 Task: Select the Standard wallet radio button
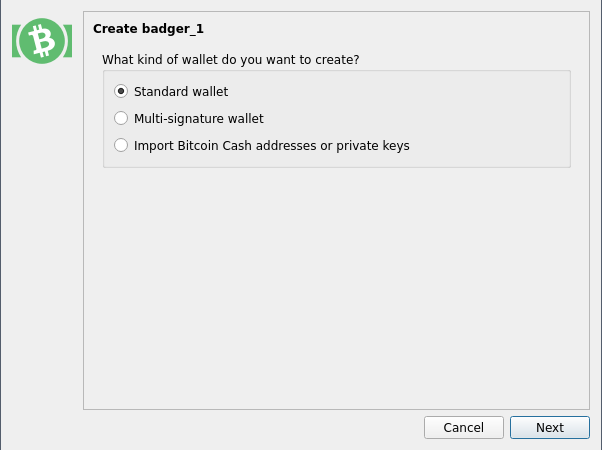(x=121, y=91)
